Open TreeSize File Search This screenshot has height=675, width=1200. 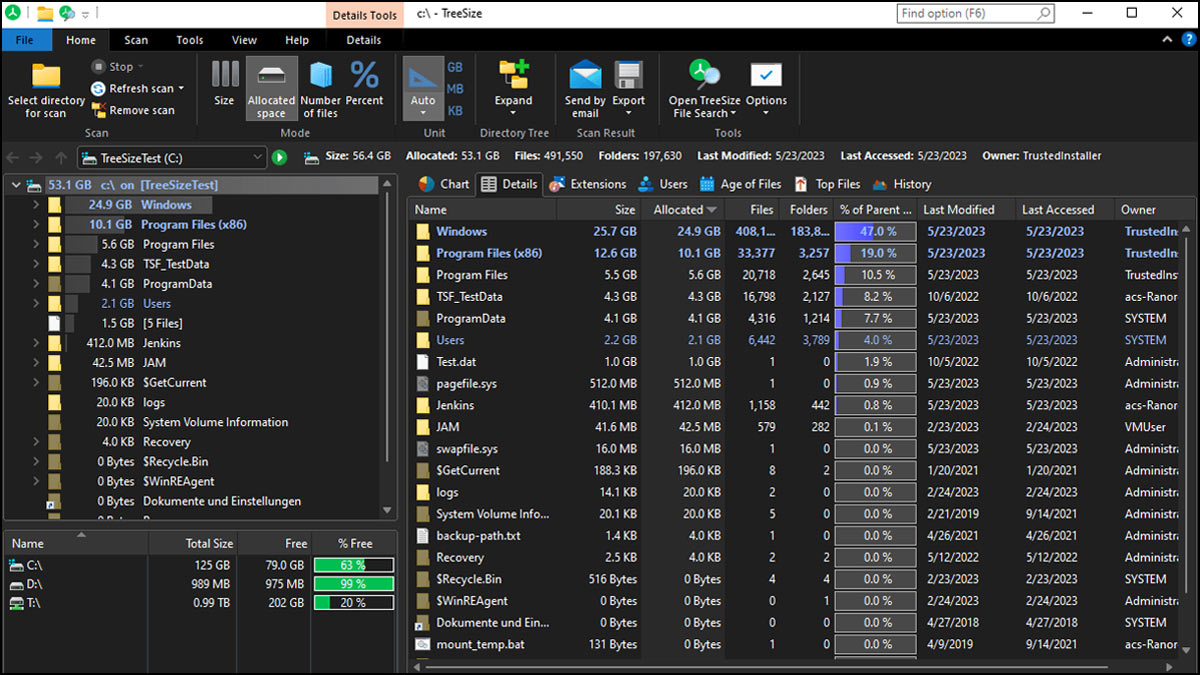coord(704,88)
